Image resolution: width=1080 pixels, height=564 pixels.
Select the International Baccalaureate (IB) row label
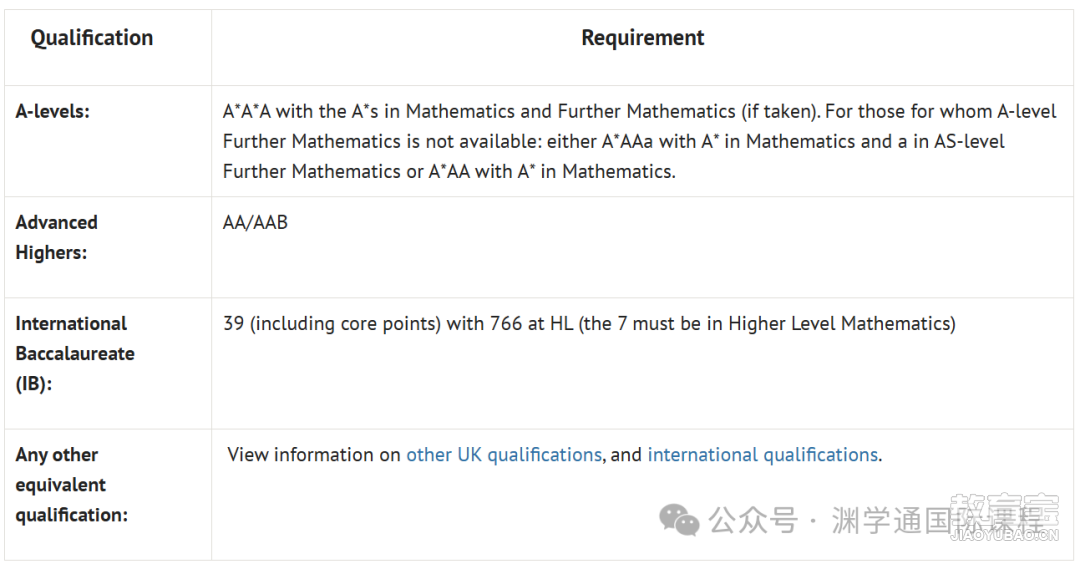click(75, 353)
